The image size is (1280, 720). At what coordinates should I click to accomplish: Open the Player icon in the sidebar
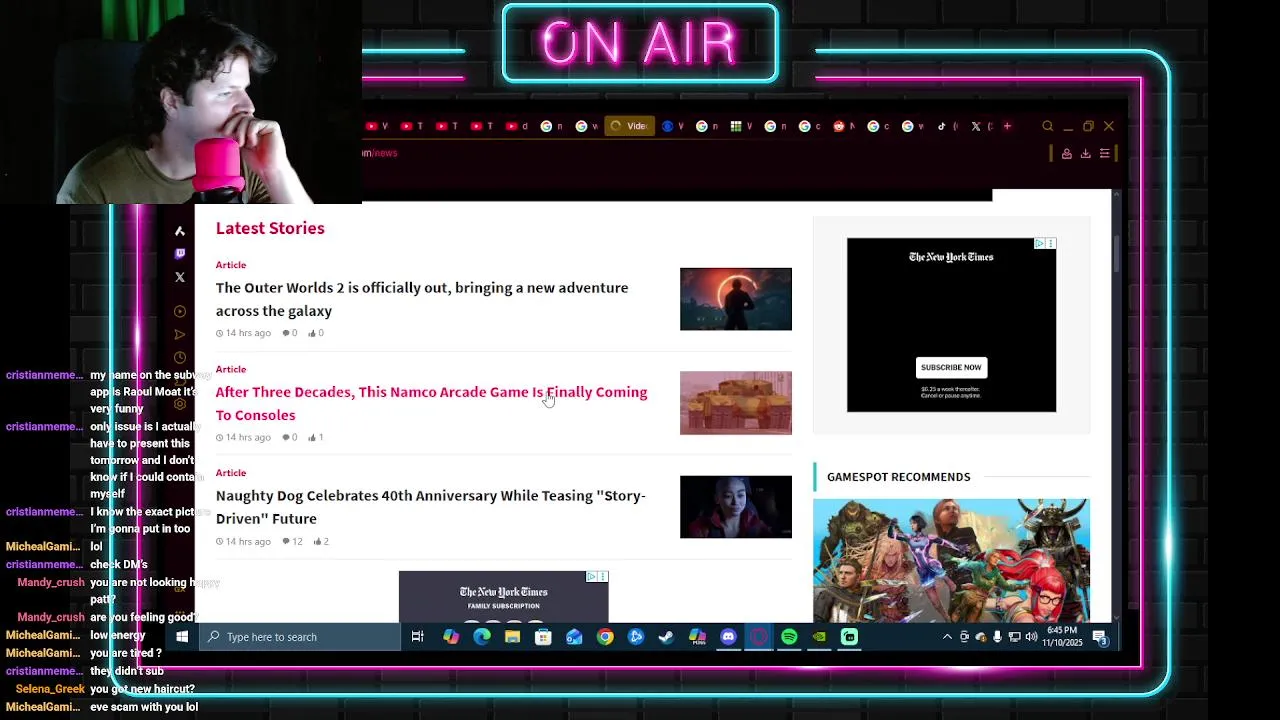click(180, 311)
